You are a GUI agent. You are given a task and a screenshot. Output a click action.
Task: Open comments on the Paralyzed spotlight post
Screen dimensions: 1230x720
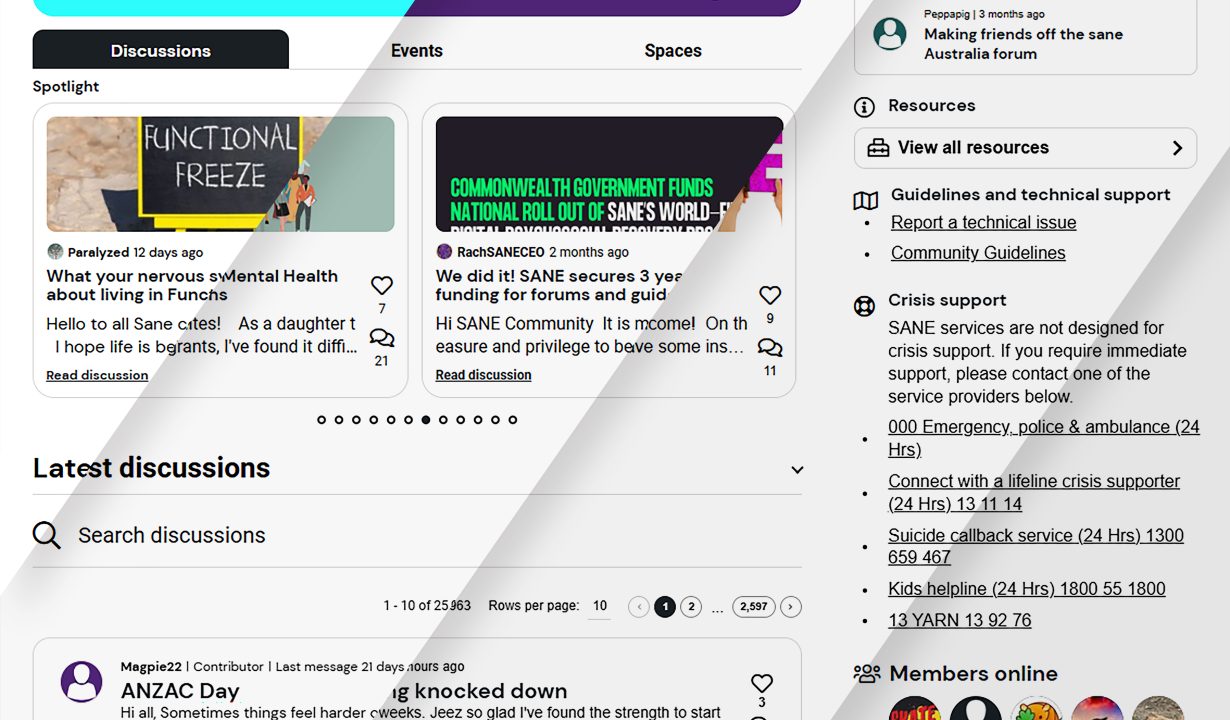click(x=381, y=338)
